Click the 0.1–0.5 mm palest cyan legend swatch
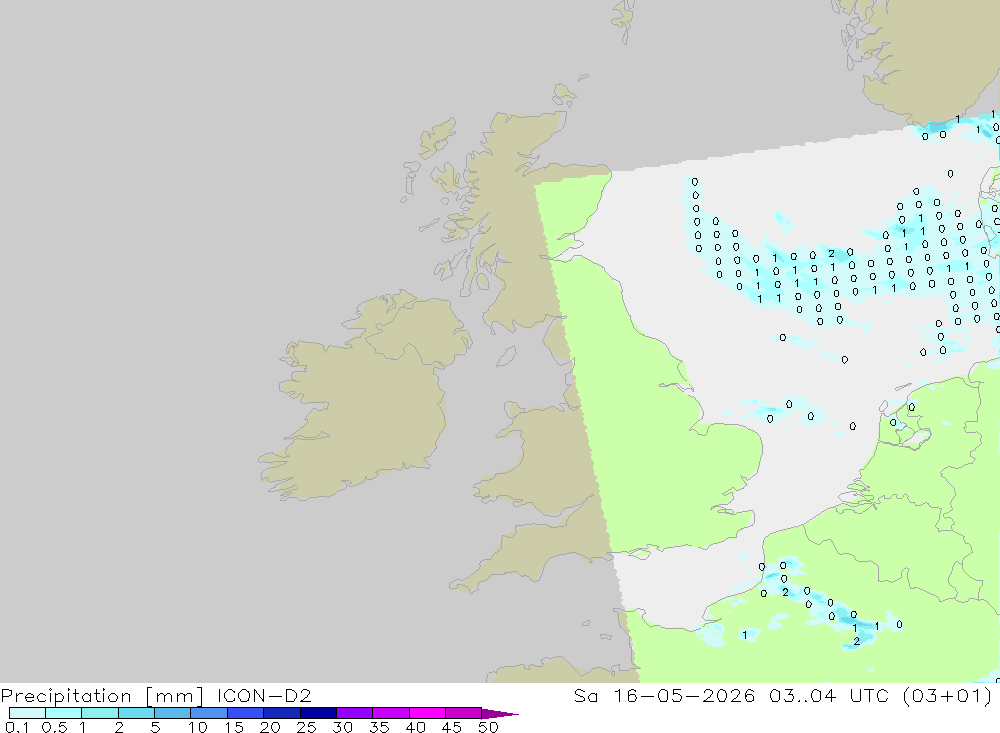The width and height of the screenshot is (1000, 733). pyautogui.click(x=27, y=713)
